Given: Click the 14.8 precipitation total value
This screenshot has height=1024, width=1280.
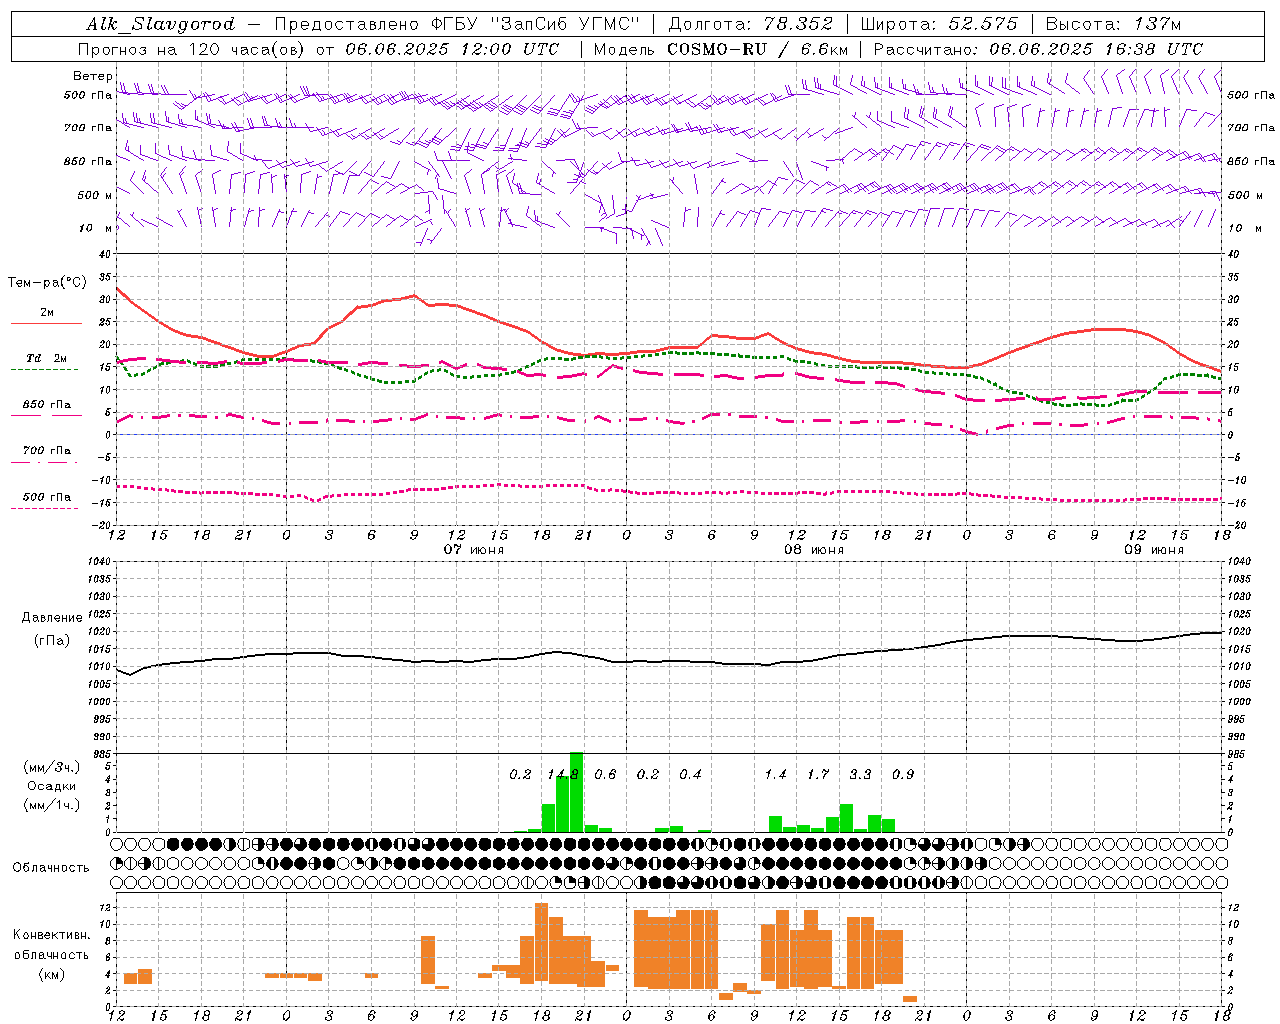Looking at the screenshot, I should click(563, 774).
